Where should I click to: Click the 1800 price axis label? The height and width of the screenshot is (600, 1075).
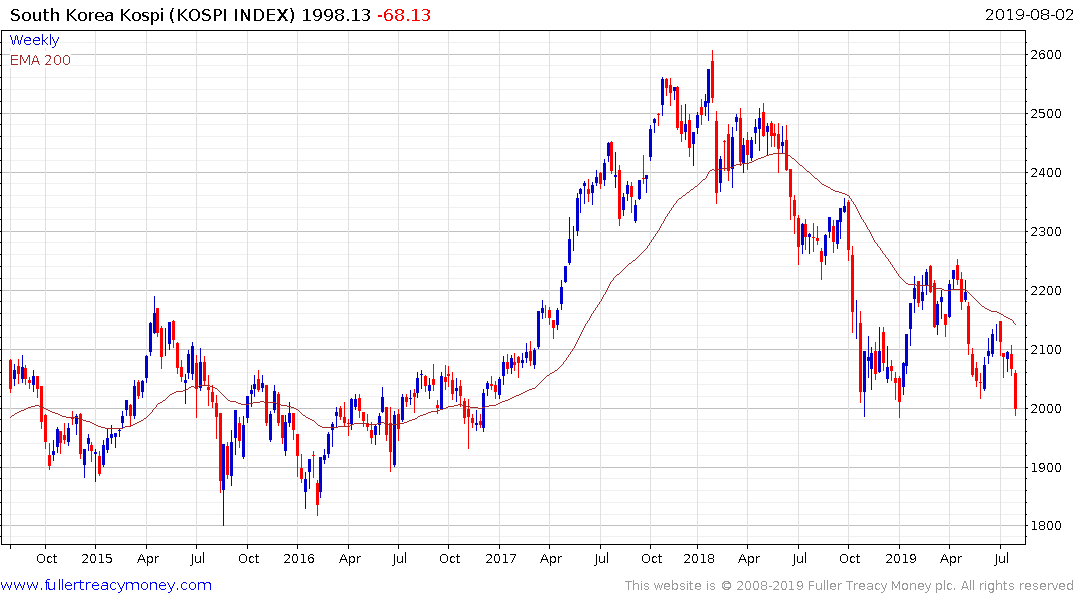tap(1046, 526)
